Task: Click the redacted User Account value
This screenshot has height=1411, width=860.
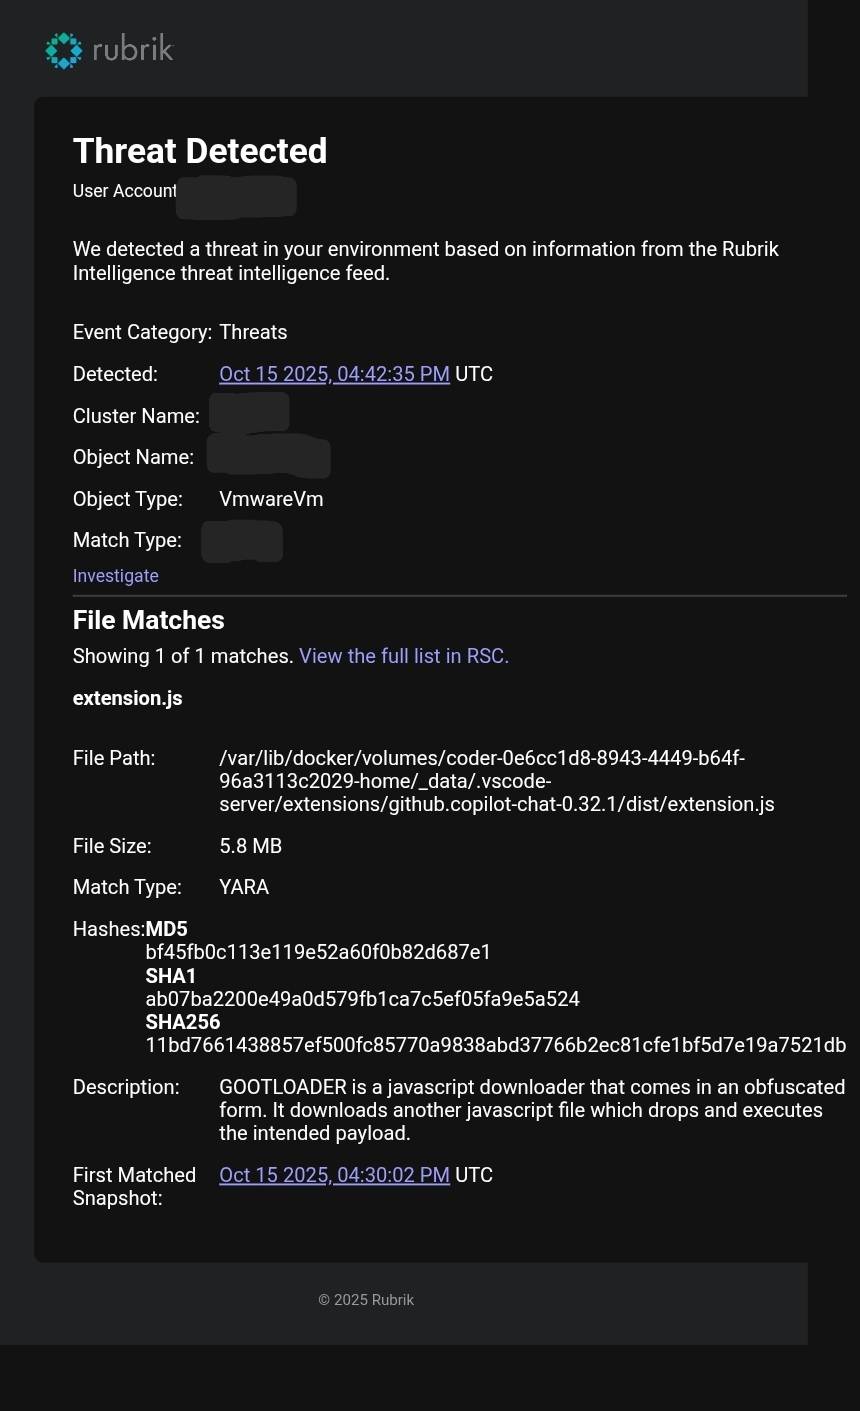Action: point(236,196)
